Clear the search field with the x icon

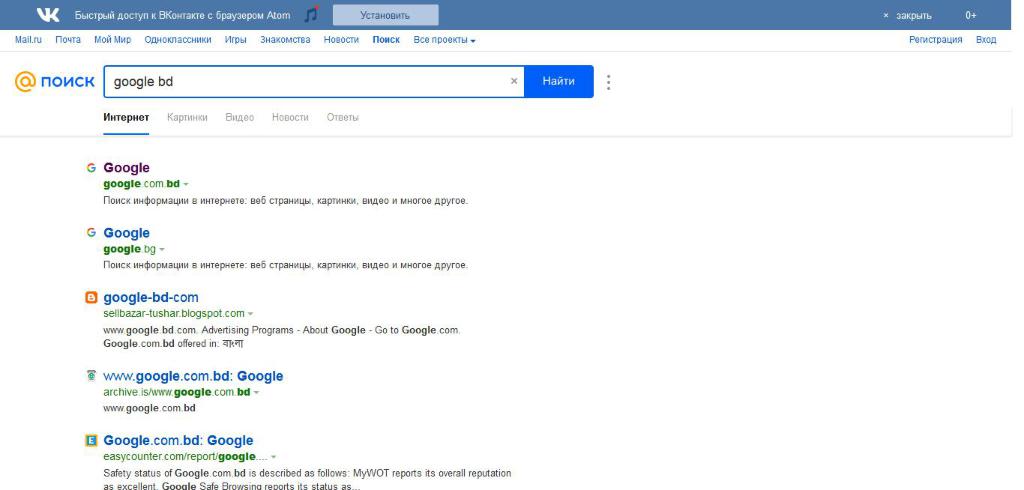(513, 81)
